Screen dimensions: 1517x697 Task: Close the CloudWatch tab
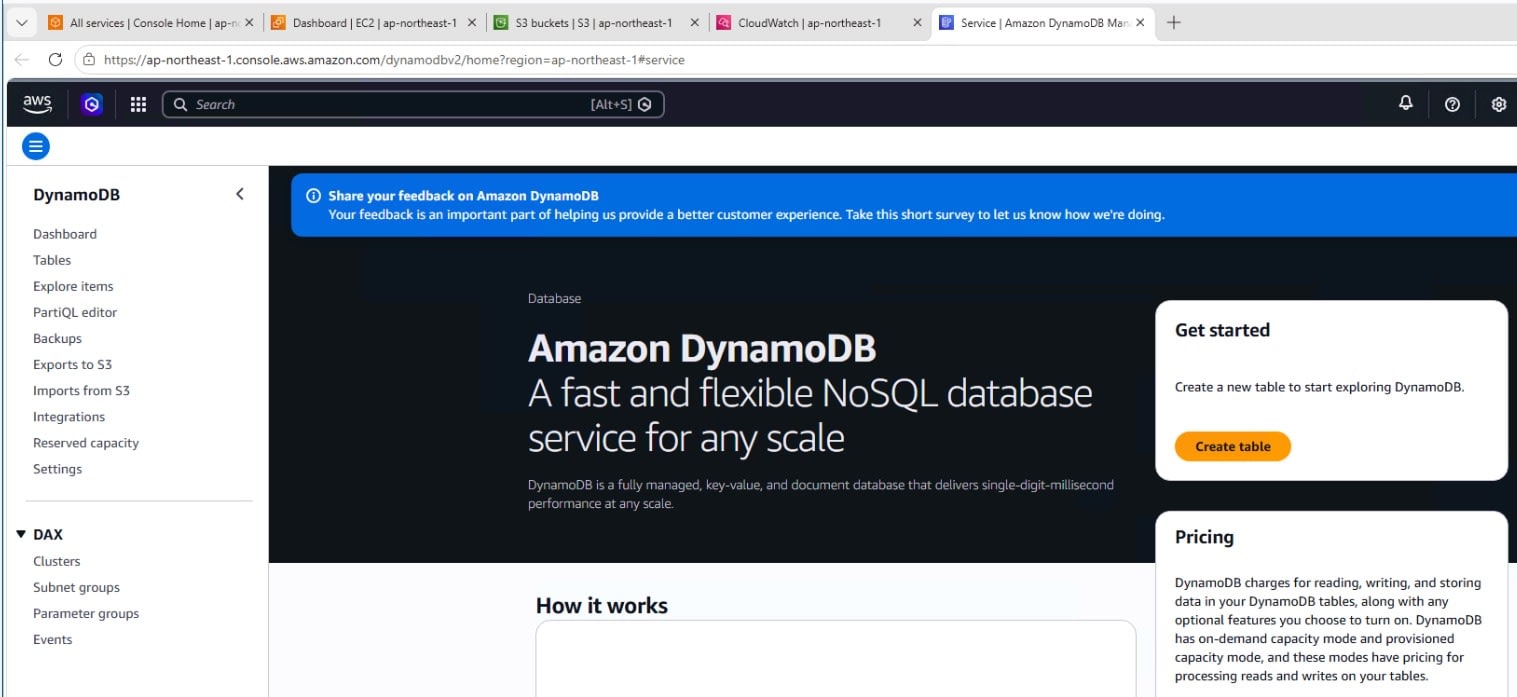917,23
